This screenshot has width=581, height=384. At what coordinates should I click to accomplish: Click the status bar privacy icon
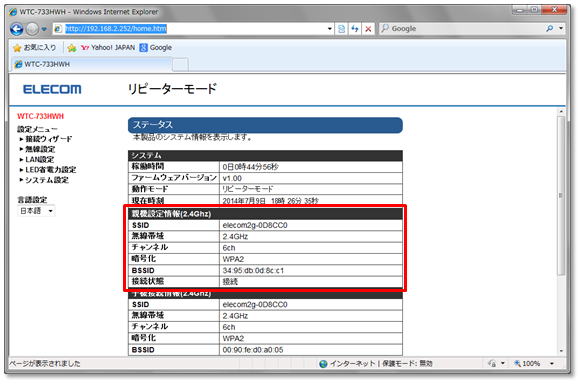pos(492,364)
